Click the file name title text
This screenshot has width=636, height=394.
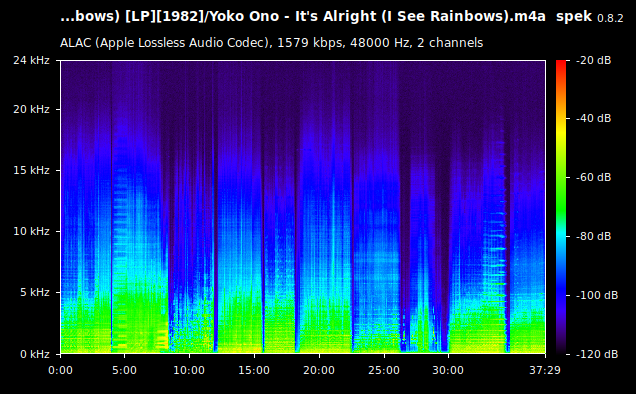303,16
